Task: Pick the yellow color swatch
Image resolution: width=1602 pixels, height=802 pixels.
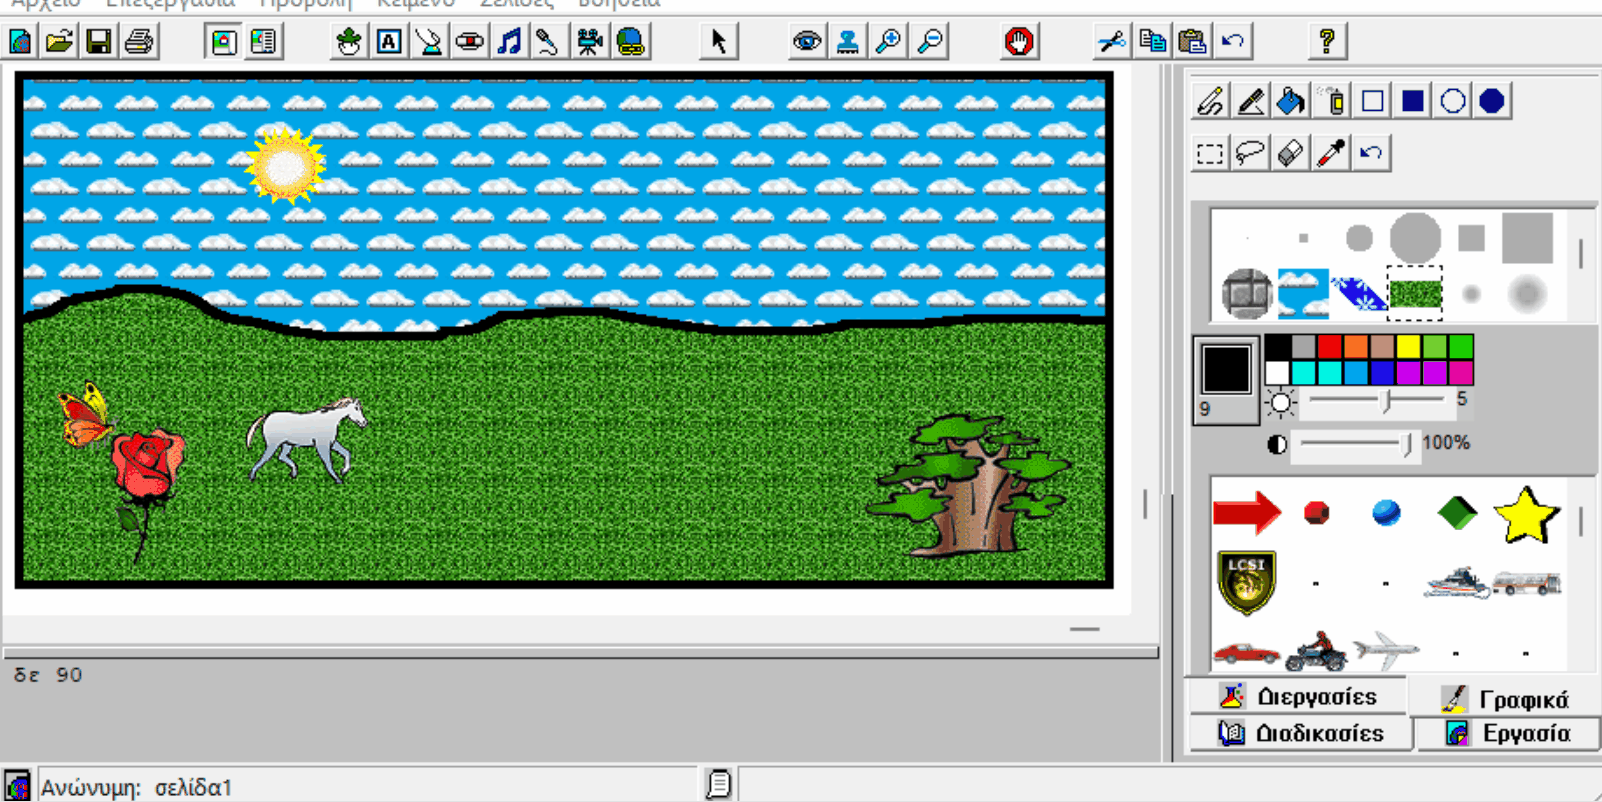Action: 1408,347
